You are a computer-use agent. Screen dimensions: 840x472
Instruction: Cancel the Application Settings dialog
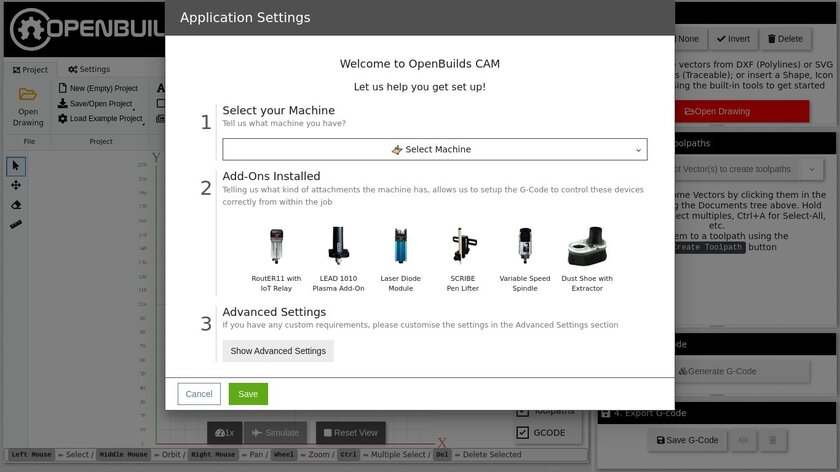(x=199, y=394)
